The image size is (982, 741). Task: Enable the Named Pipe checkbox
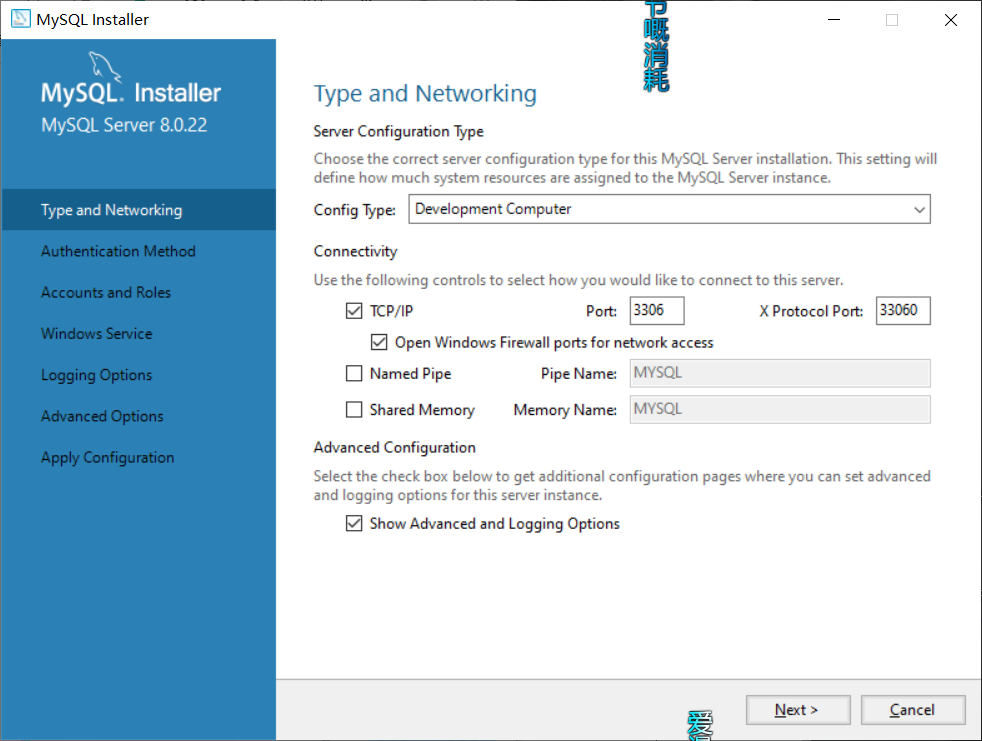354,373
